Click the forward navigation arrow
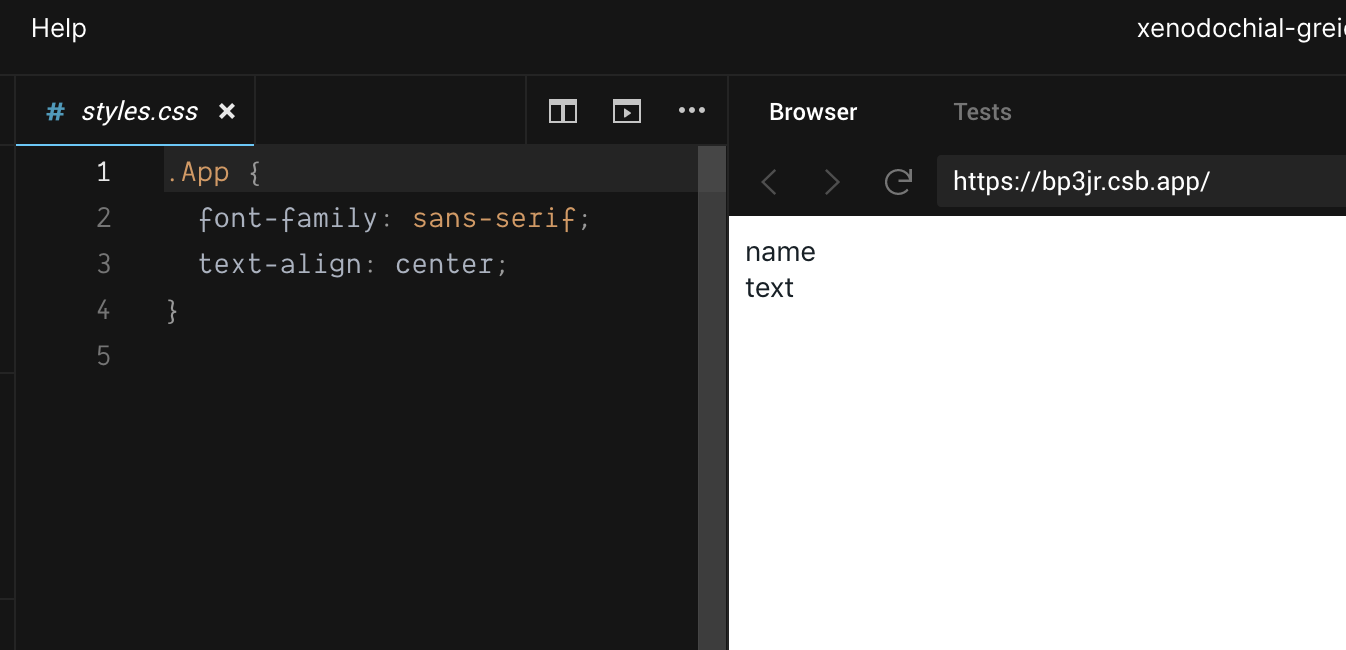 pos(832,181)
